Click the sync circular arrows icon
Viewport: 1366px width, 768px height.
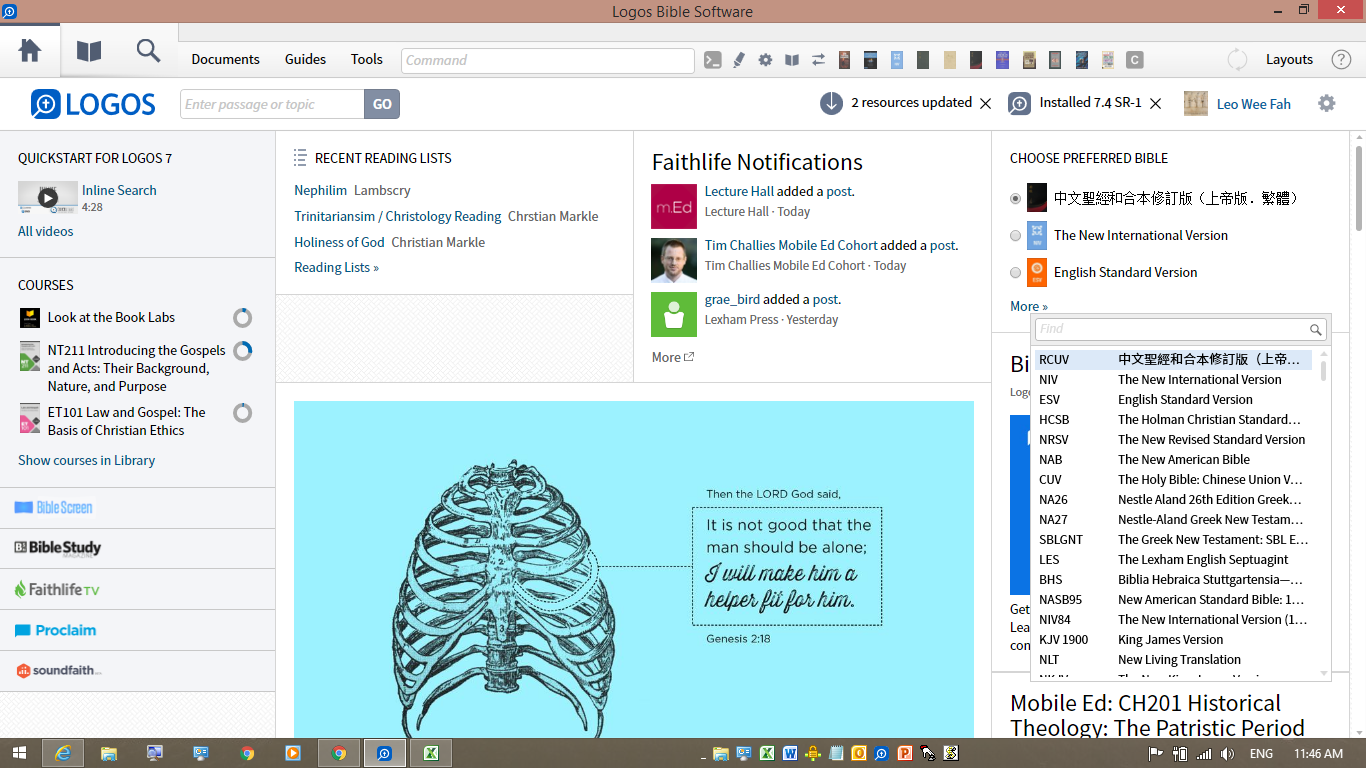[x=1237, y=59]
